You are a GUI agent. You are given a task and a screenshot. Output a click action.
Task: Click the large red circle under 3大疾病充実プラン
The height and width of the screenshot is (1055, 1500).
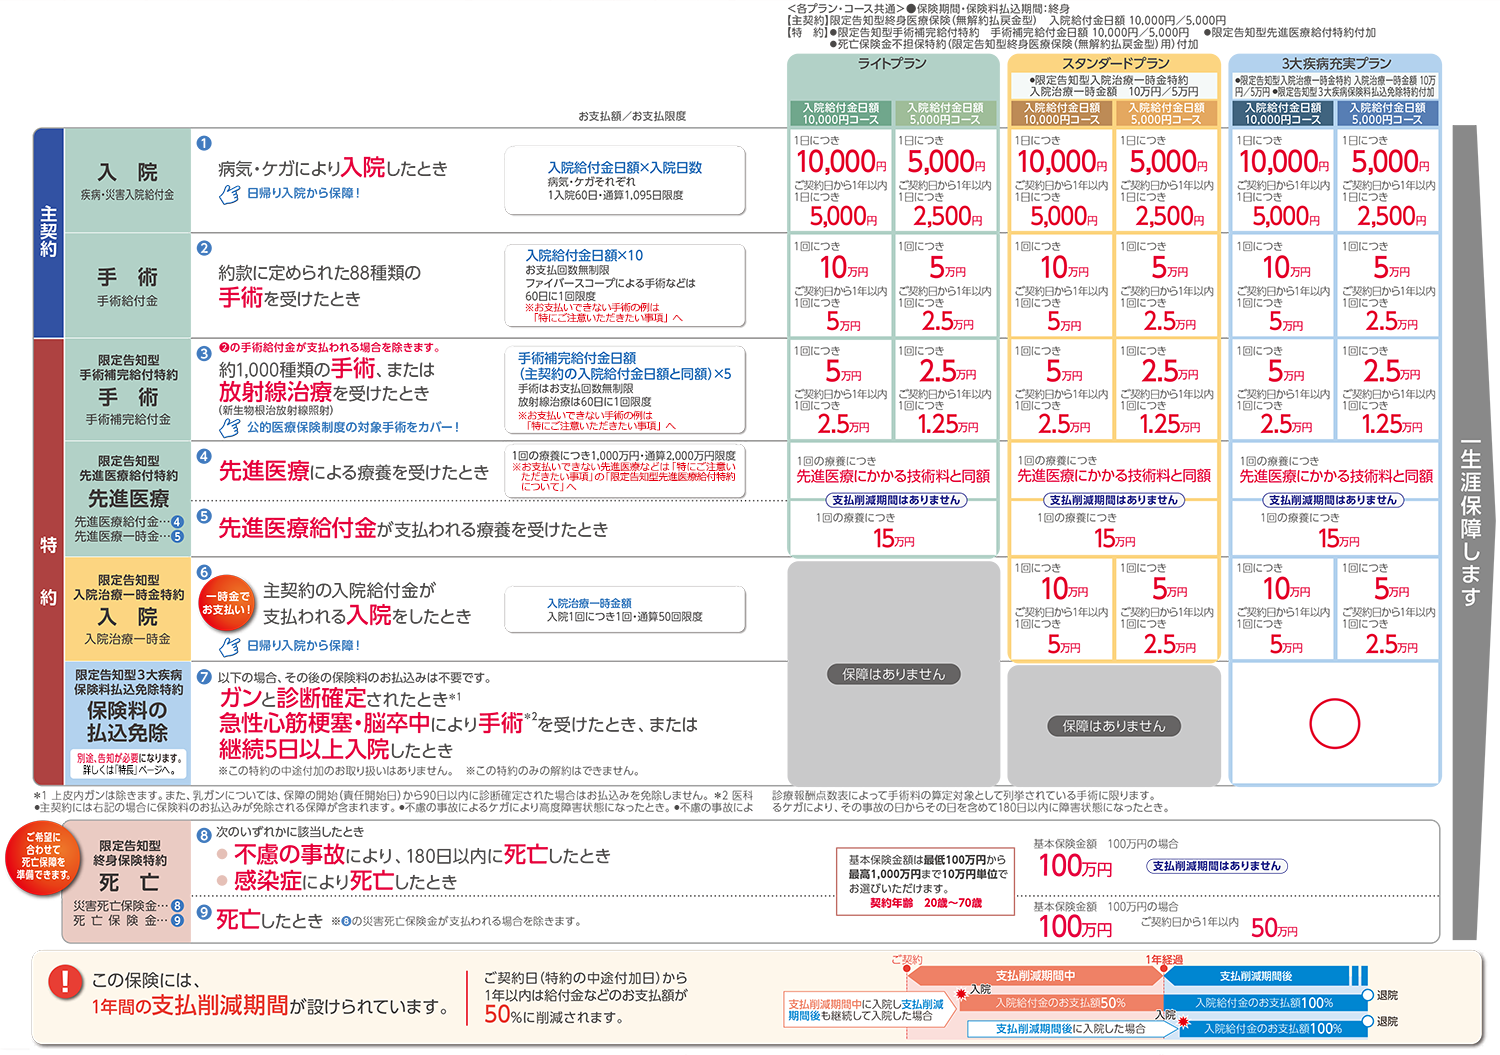(x=1335, y=723)
